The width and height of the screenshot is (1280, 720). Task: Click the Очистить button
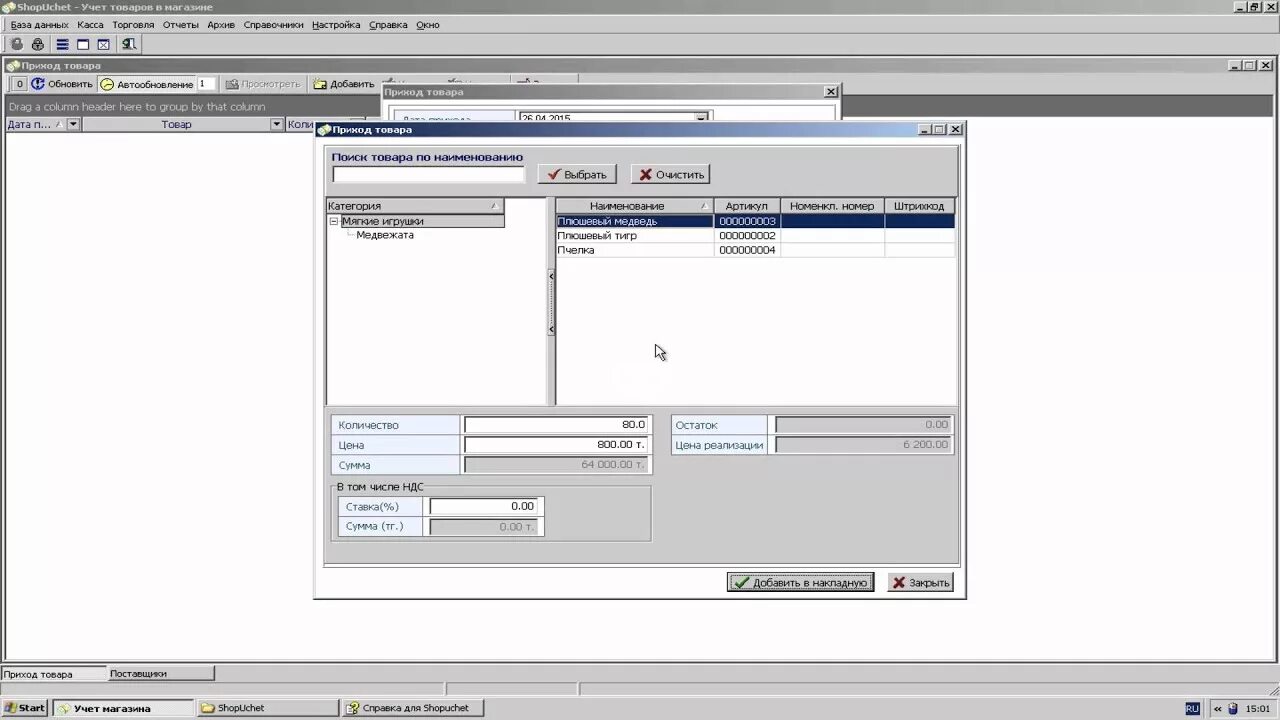click(670, 174)
